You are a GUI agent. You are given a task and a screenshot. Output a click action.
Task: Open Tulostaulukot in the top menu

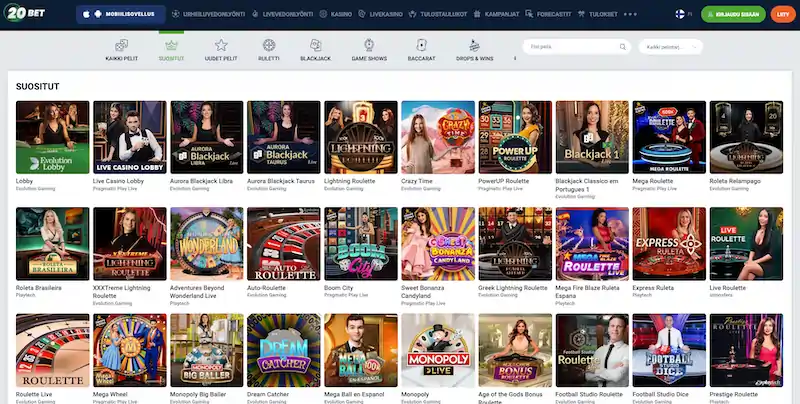coord(438,14)
